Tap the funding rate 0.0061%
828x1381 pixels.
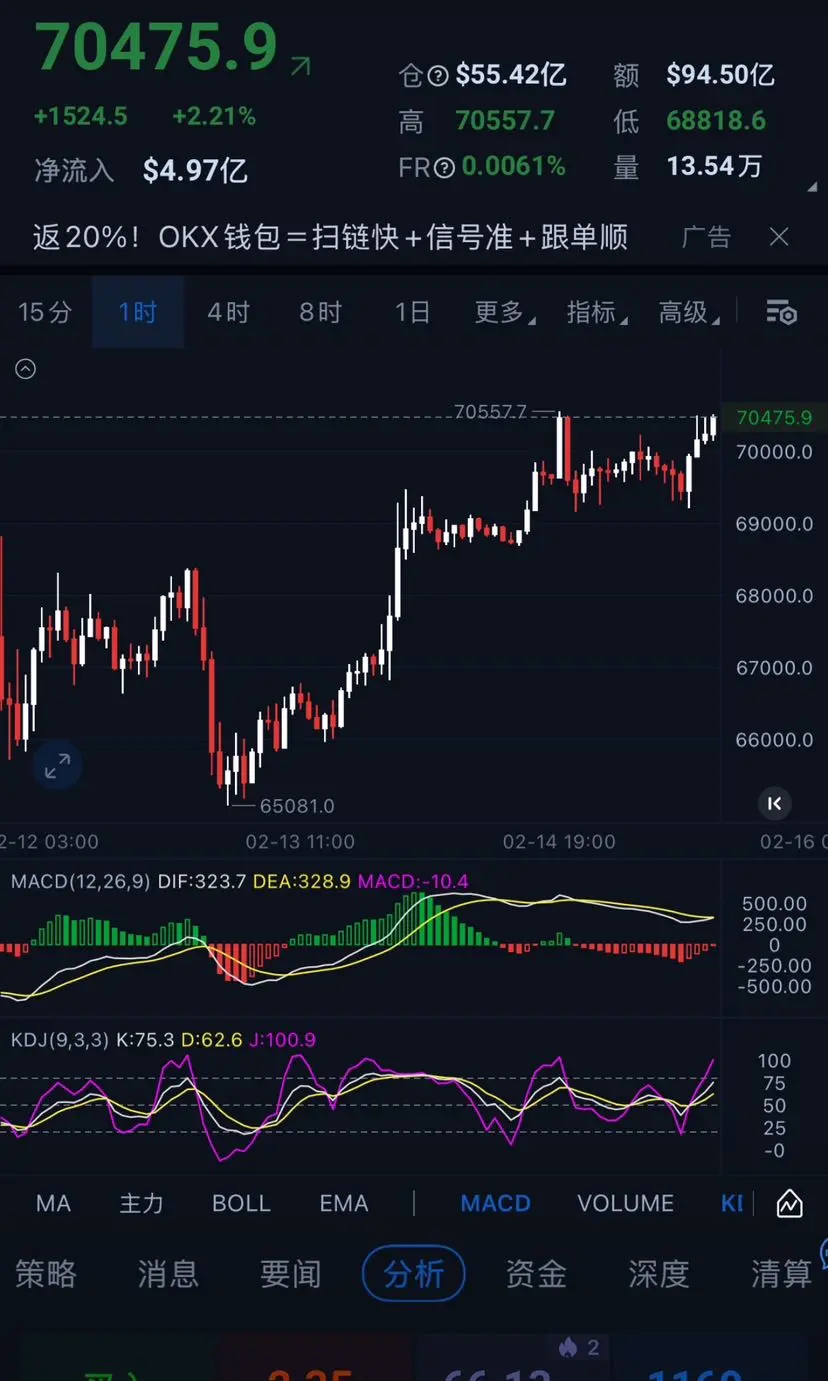click(514, 166)
